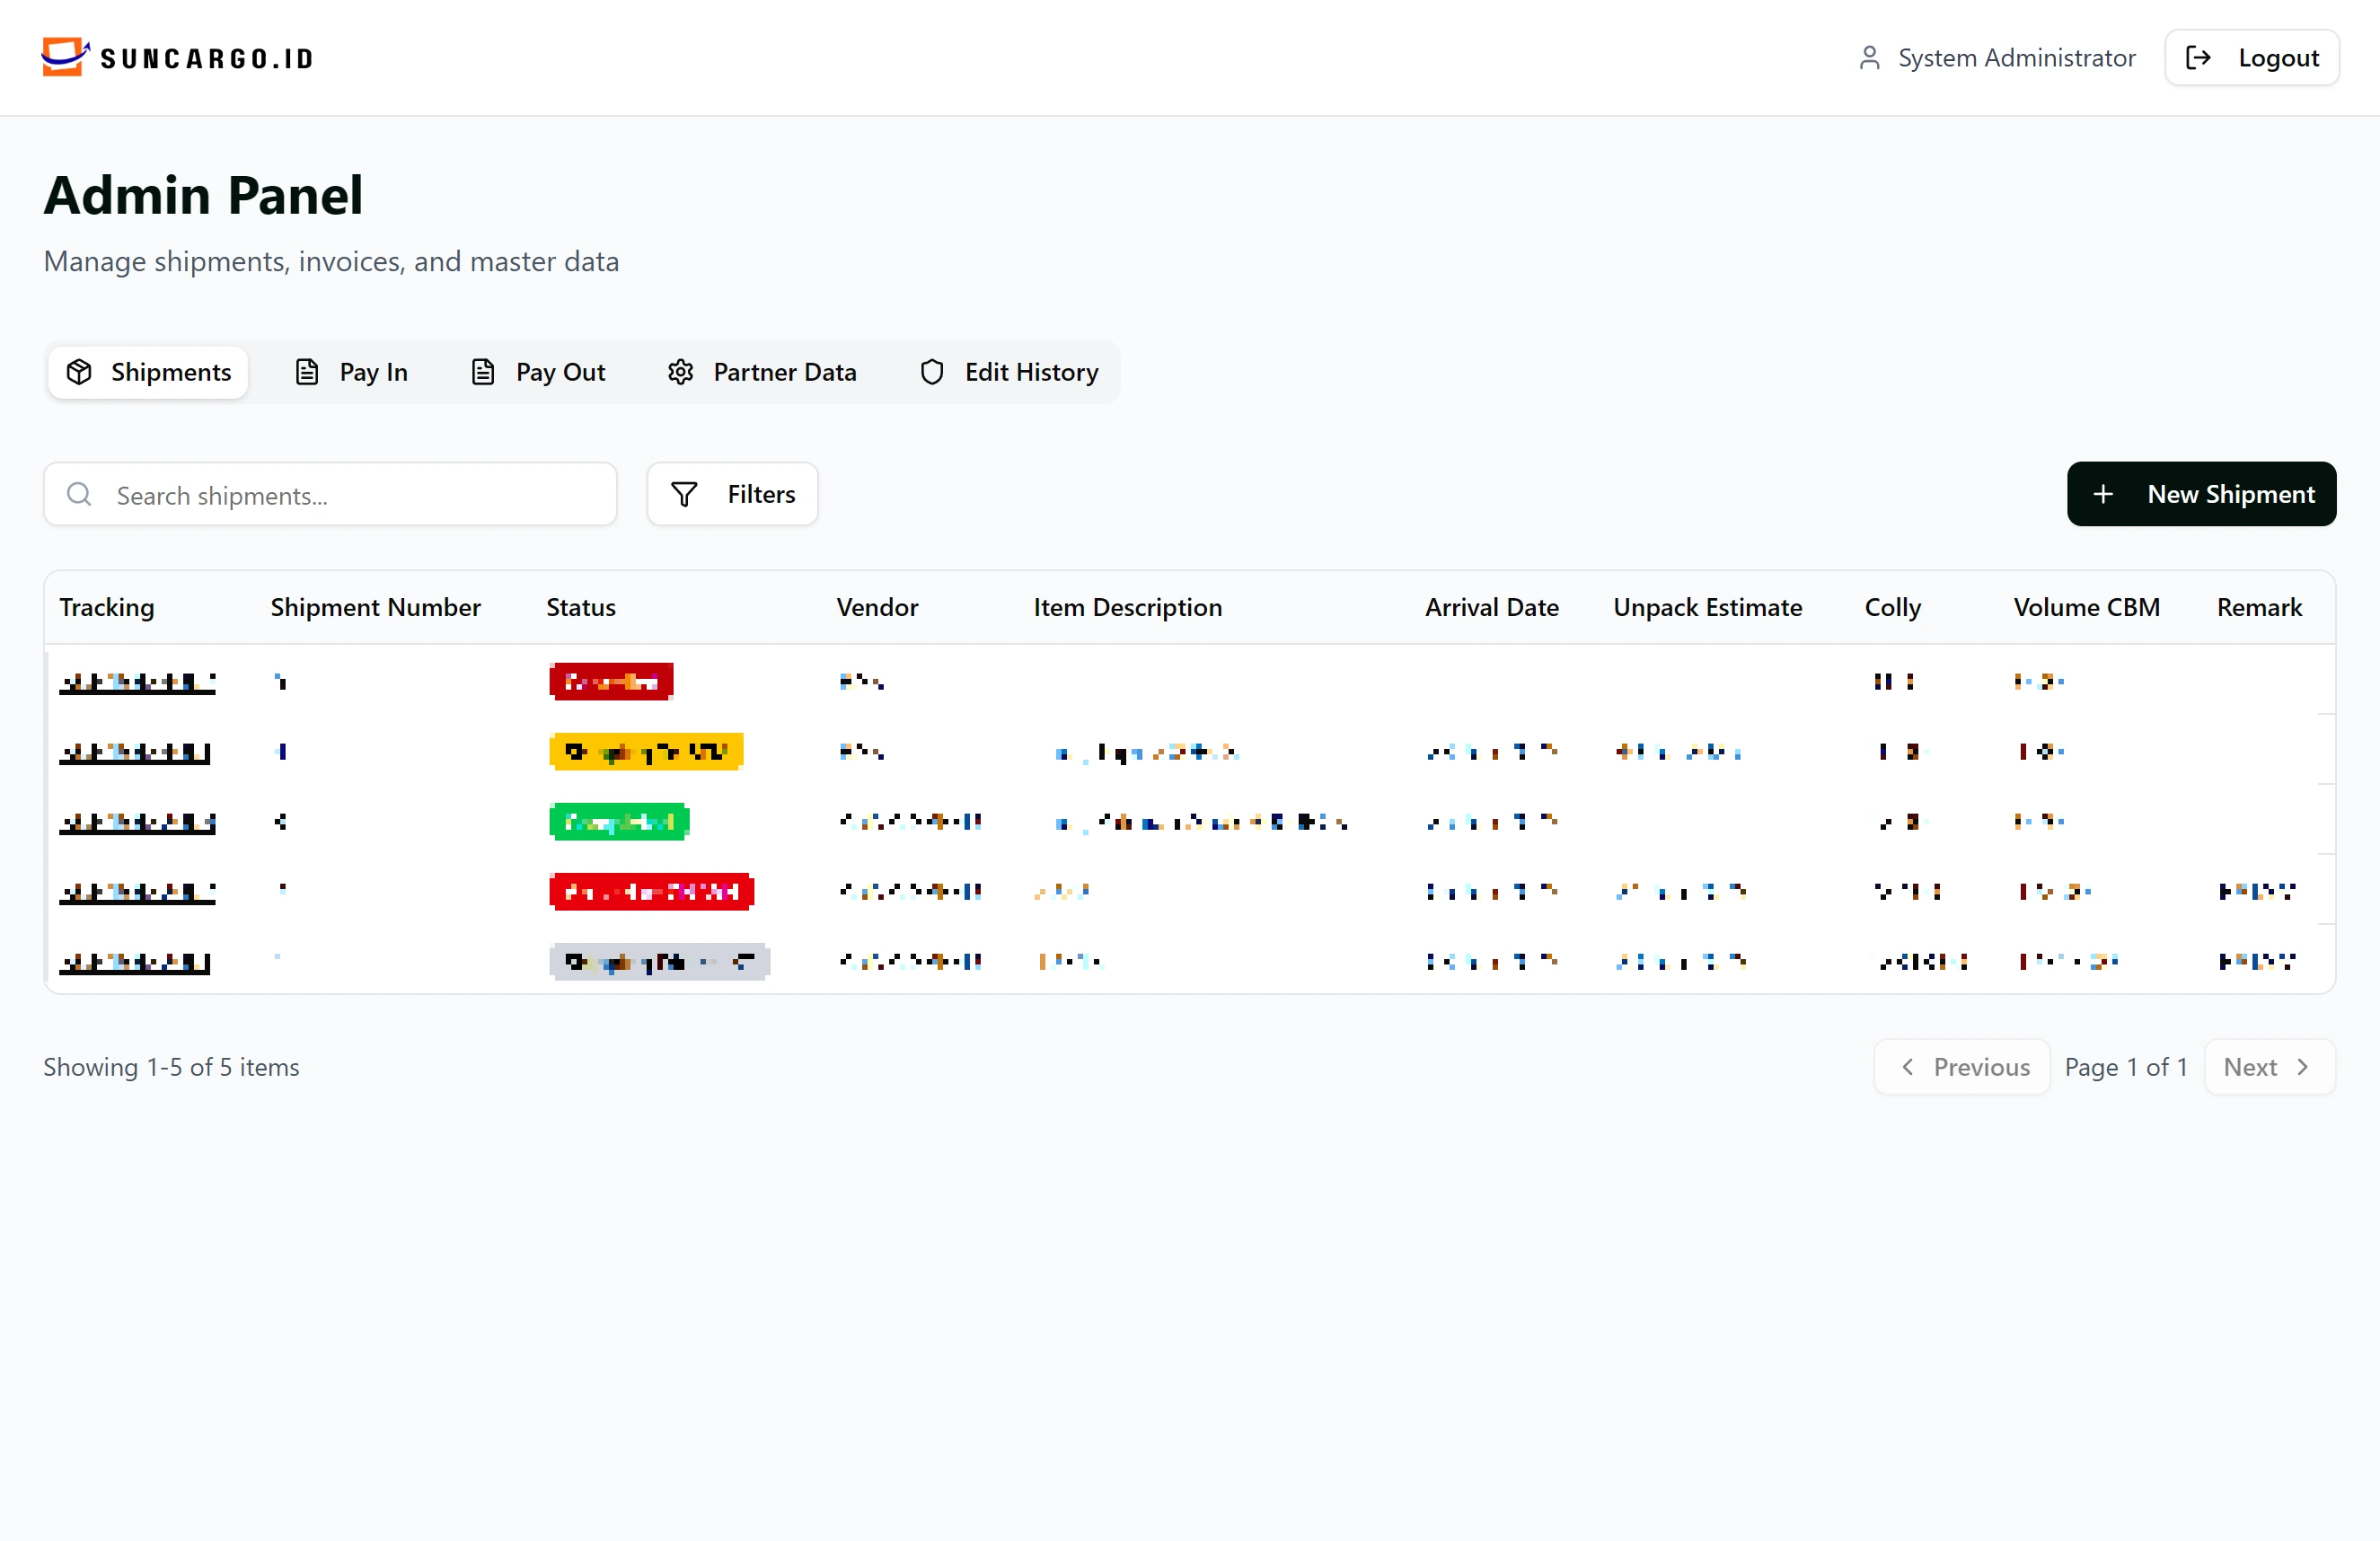Open the Edit History tab
This screenshot has height=1541, width=2380.
pyautogui.click(x=1008, y=372)
